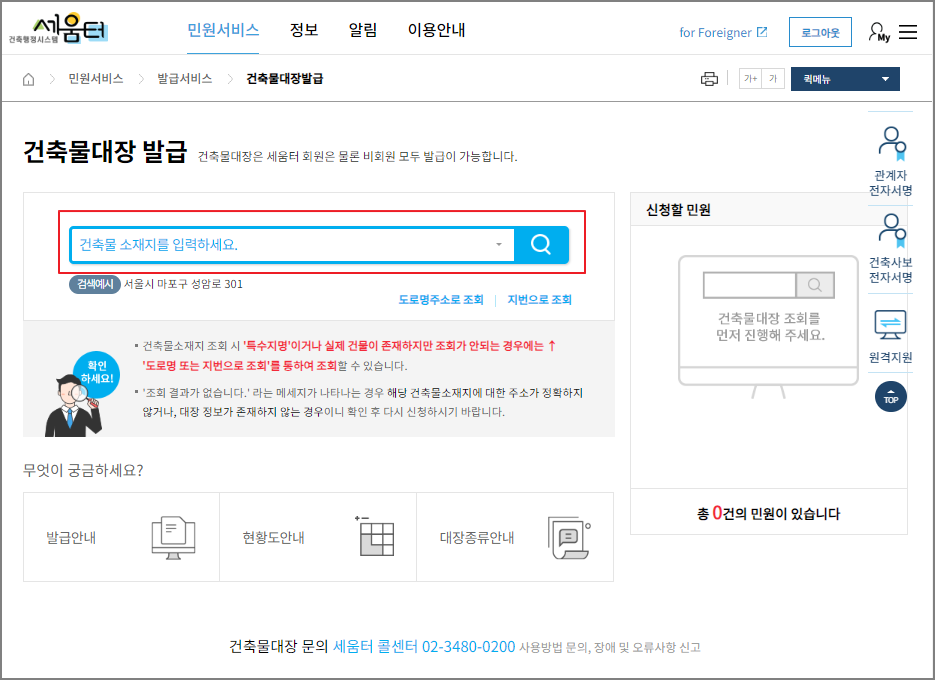Click the blue magnifier search icon
This screenshot has width=935, height=680.
(540, 244)
